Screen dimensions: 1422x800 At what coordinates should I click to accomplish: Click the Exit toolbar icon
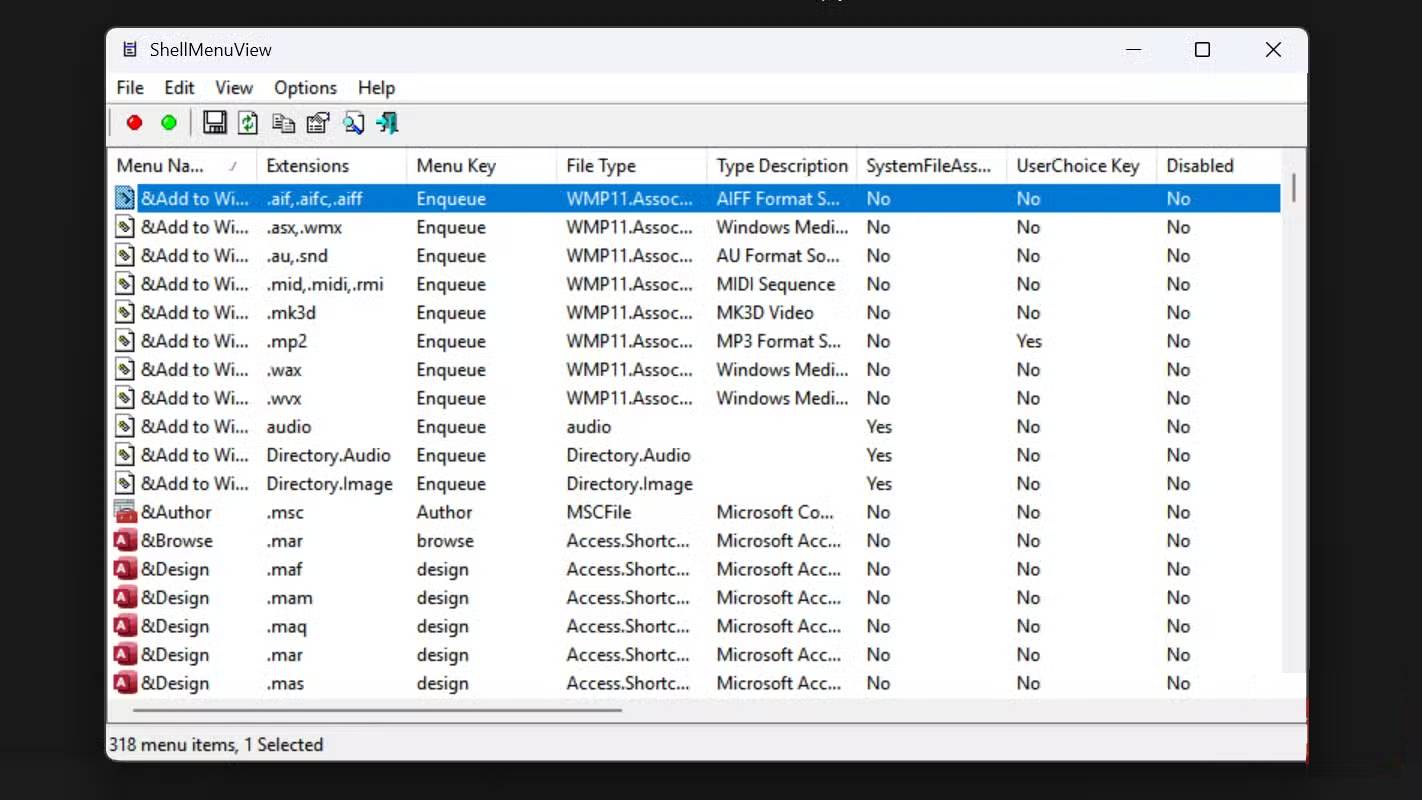(x=387, y=123)
